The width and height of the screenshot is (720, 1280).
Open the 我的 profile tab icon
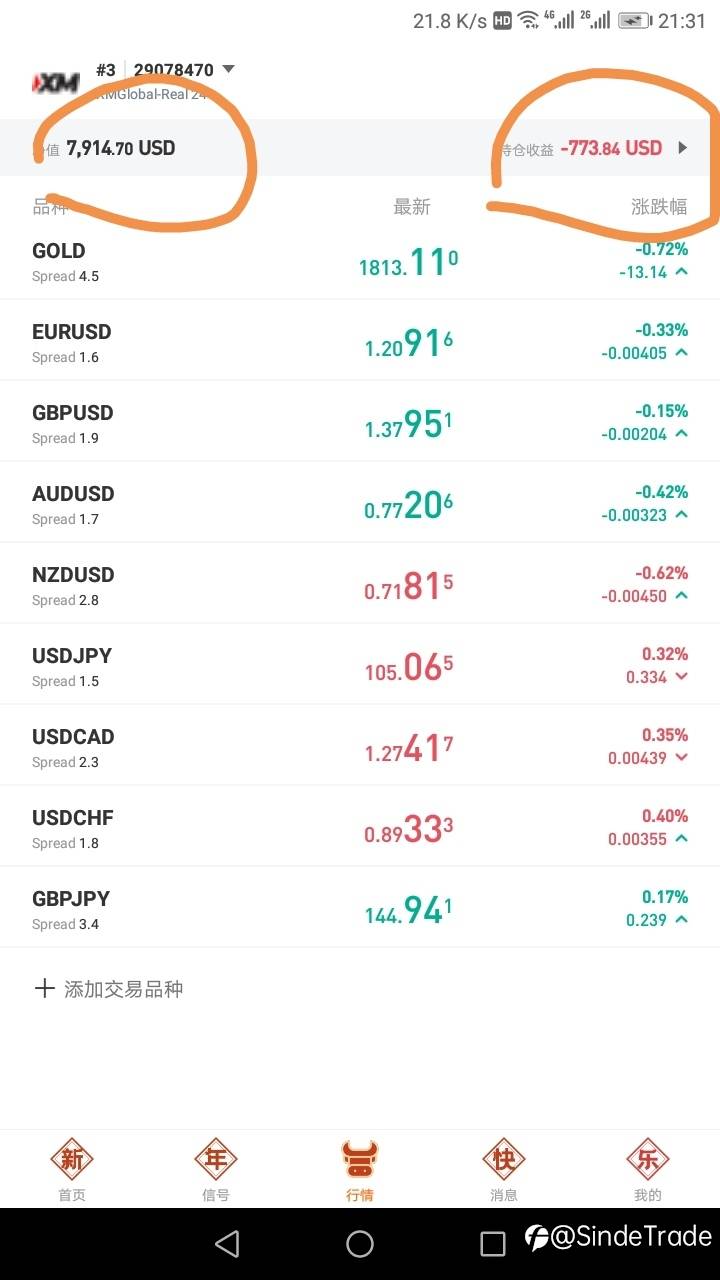648,1160
